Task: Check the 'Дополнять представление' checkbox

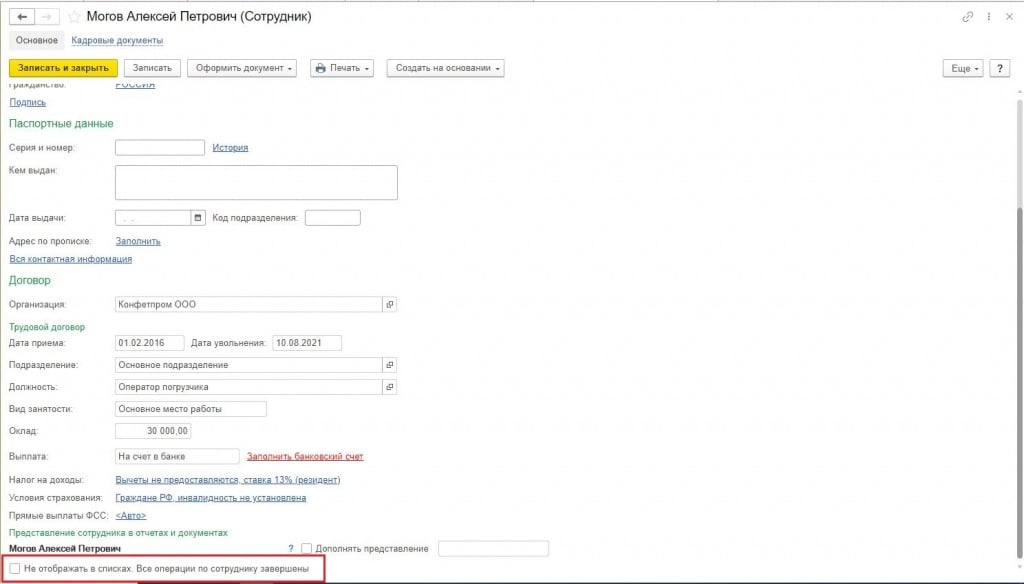Action: click(307, 549)
